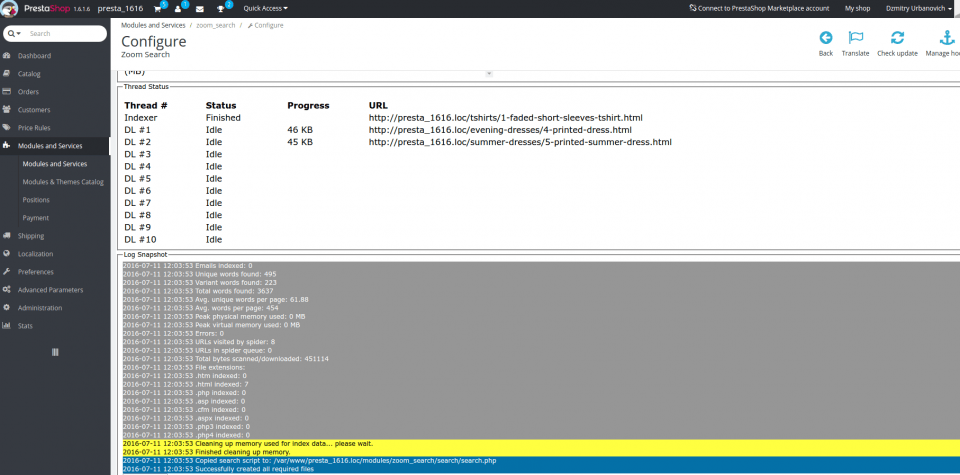Click the Back arrow icon
960x475 pixels.
pyautogui.click(x=825, y=38)
